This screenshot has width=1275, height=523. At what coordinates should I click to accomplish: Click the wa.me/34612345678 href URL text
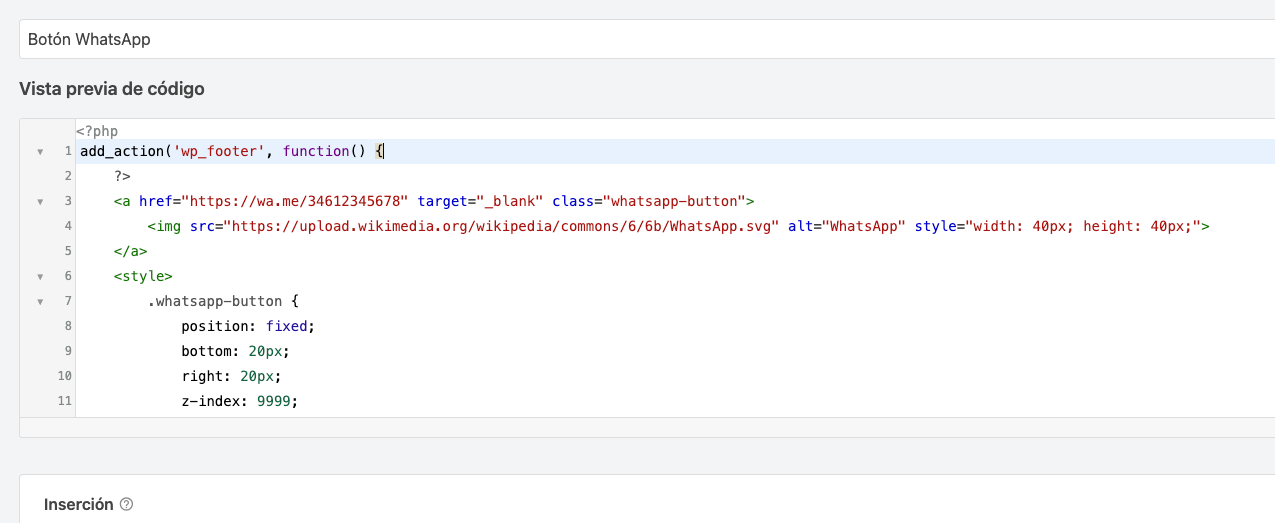point(294,201)
